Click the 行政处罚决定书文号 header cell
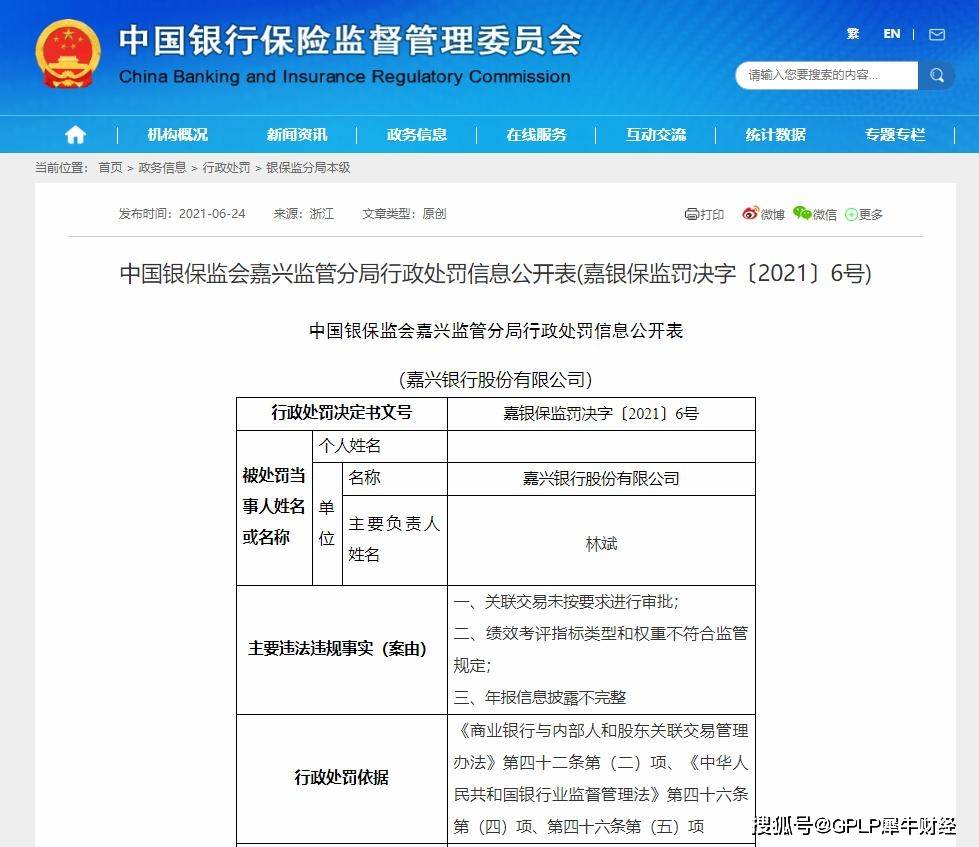979x847 pixels. 342,413
